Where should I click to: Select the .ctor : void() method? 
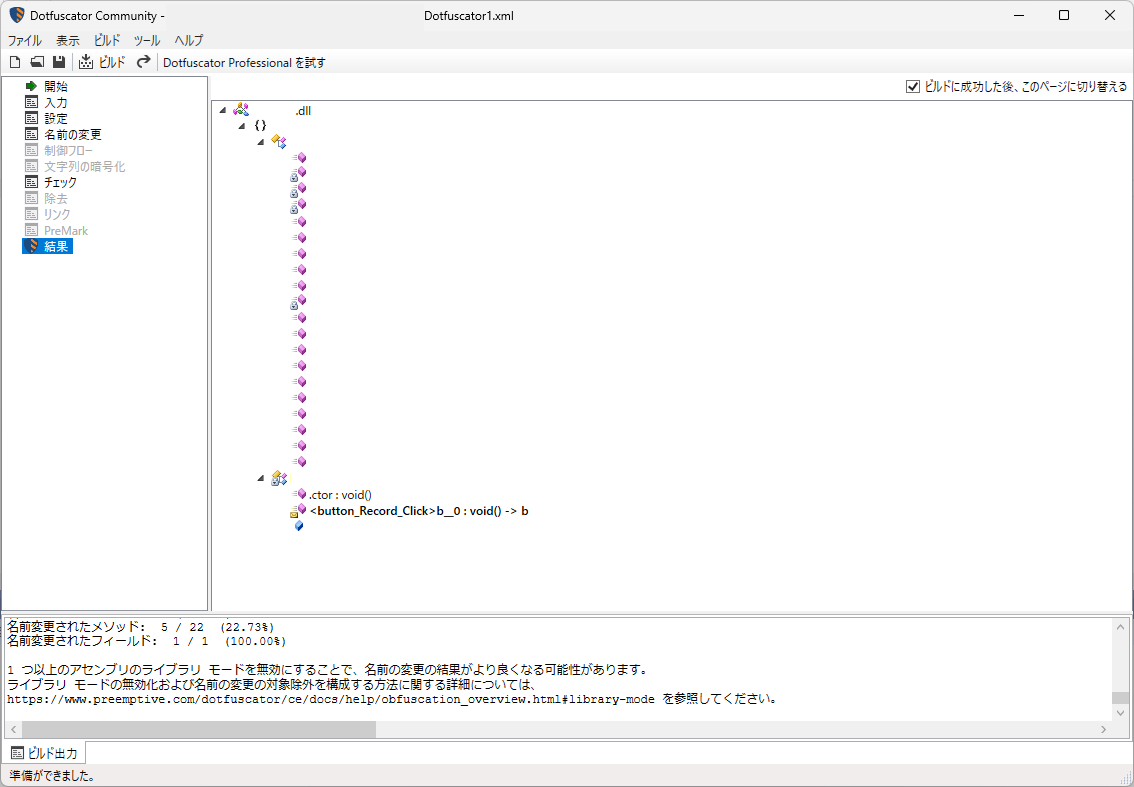340,495
